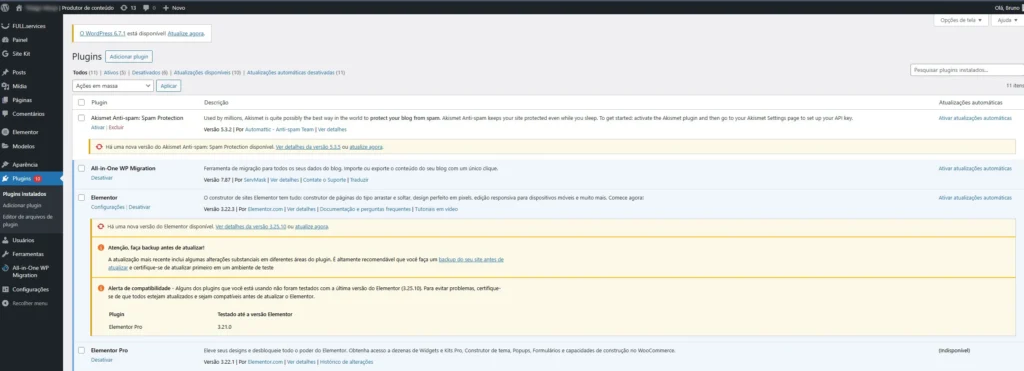The height and width of the screenshot is (371, 1024).
Task: Expand Opções de tela panel
Action: pos(961,20)
